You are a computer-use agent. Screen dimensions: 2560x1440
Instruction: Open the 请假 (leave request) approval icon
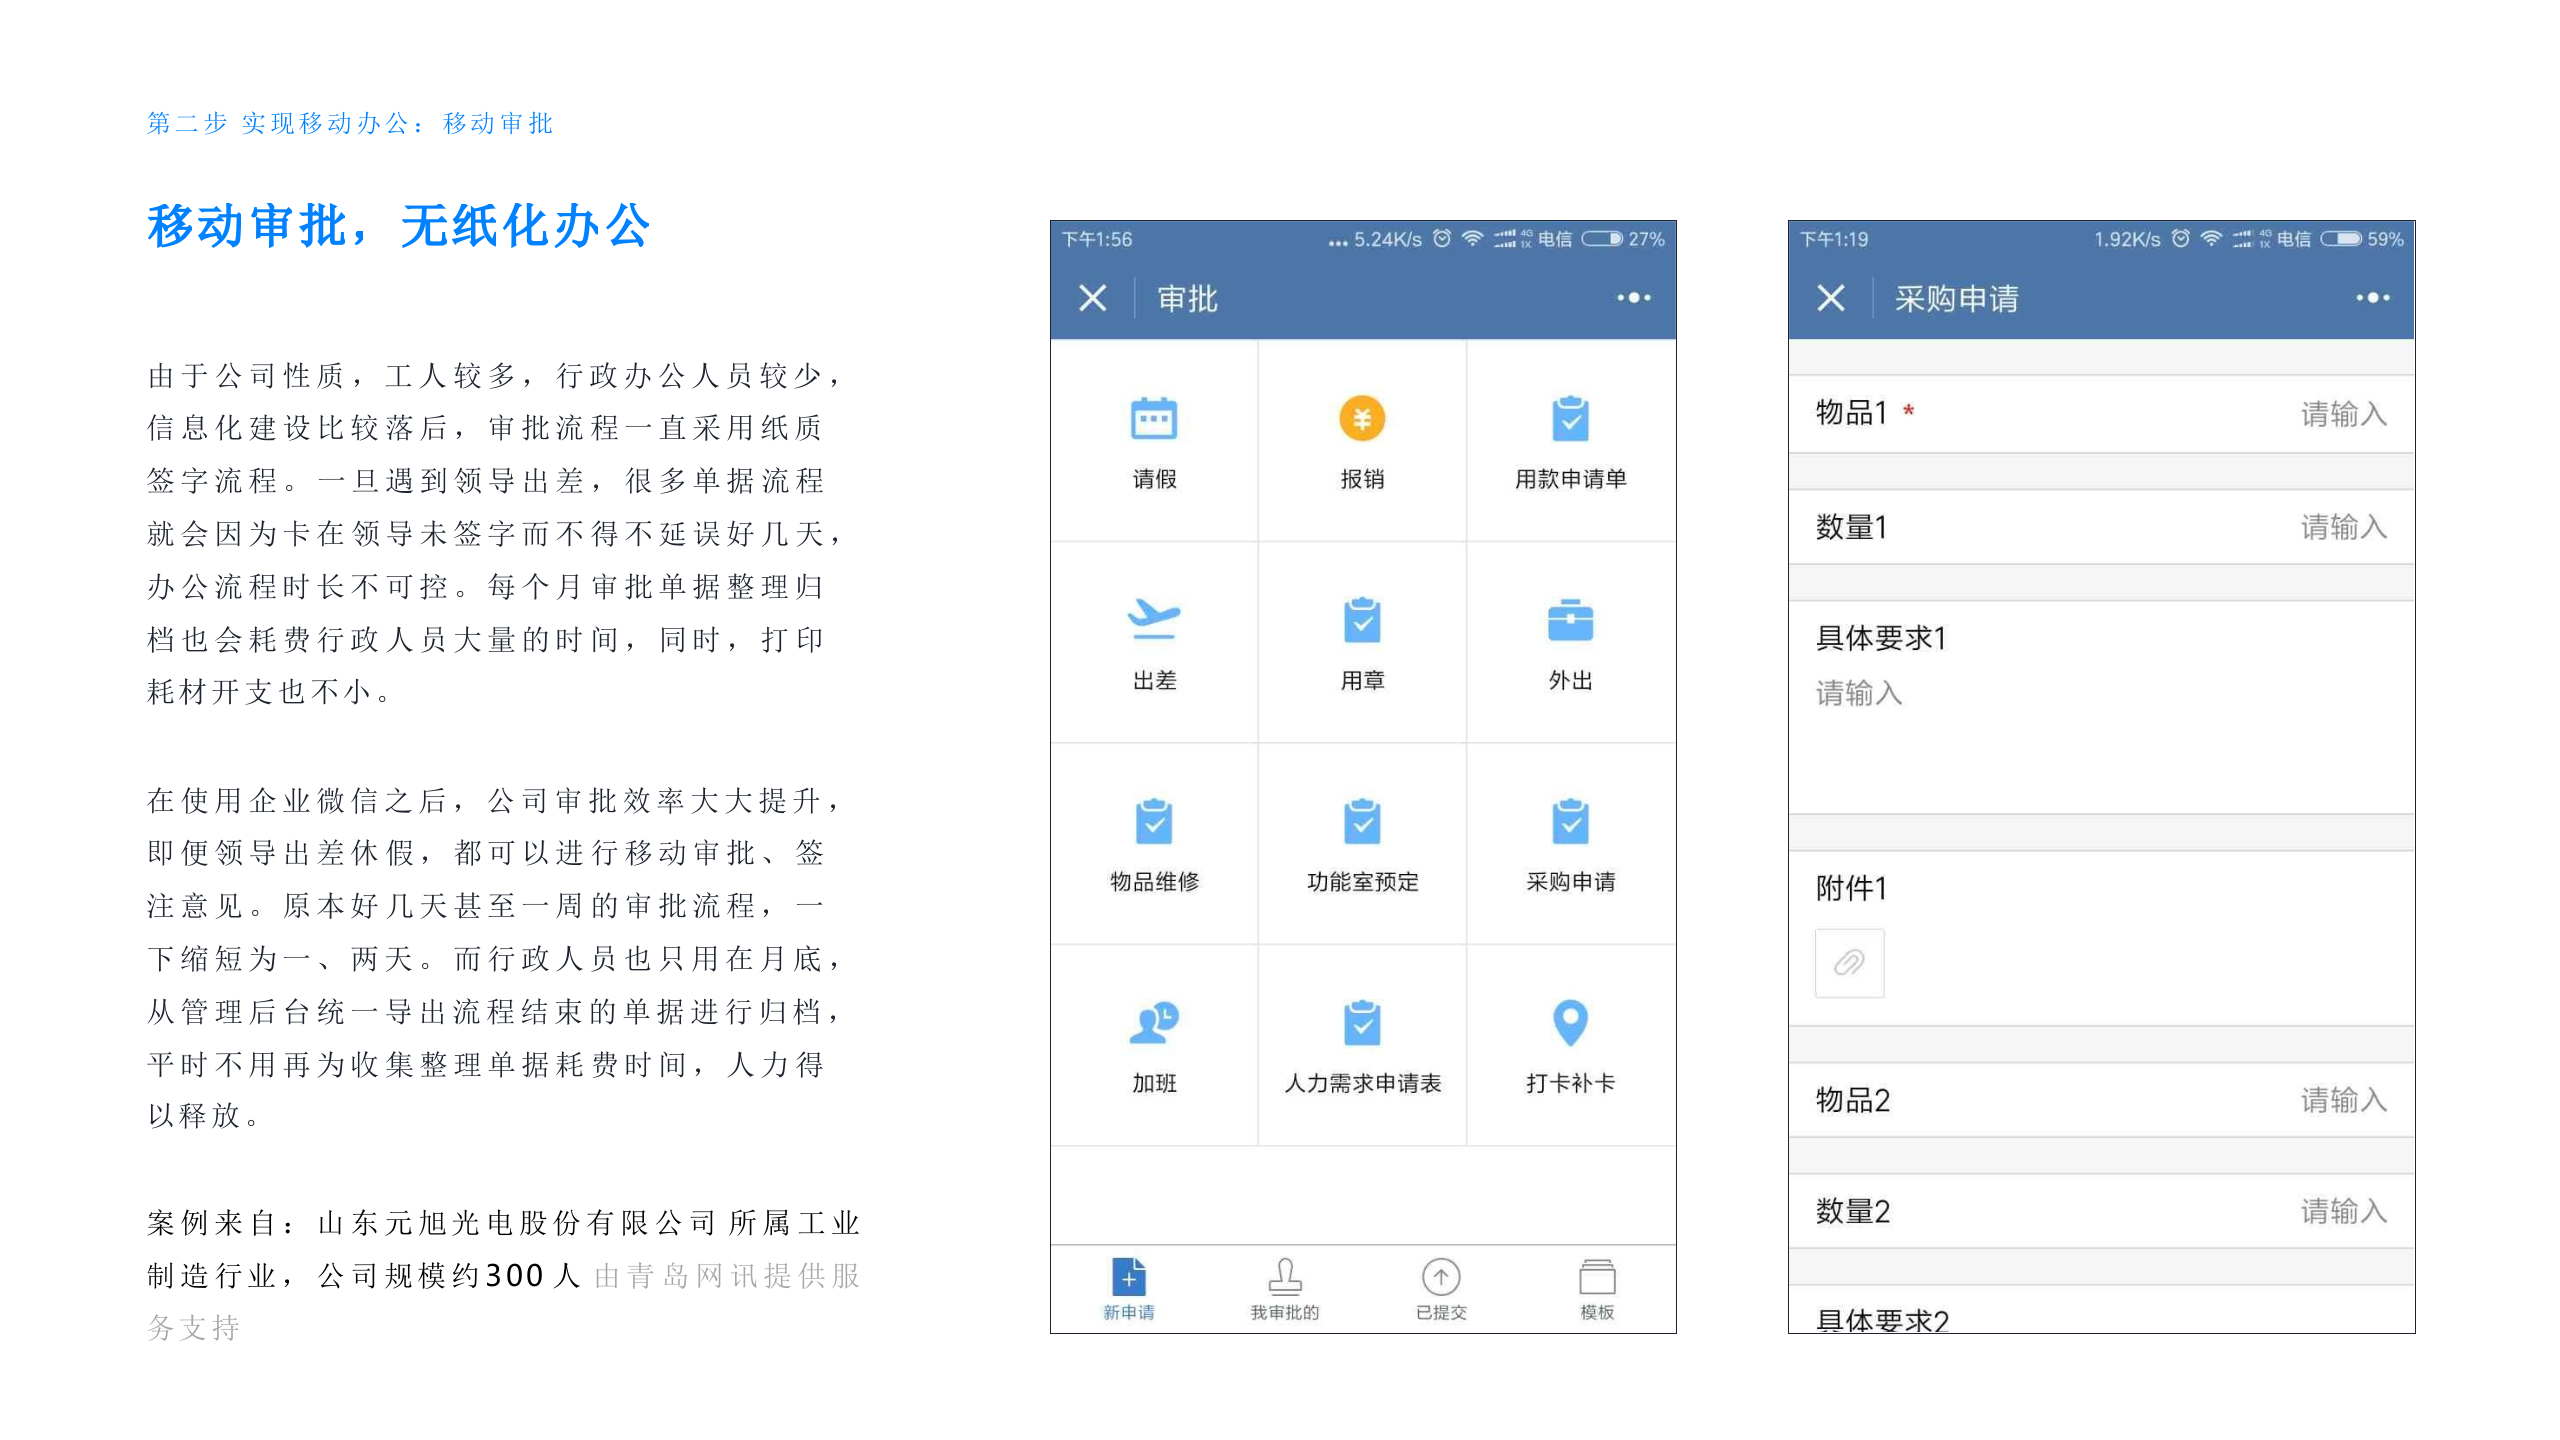click(1155, 440)
